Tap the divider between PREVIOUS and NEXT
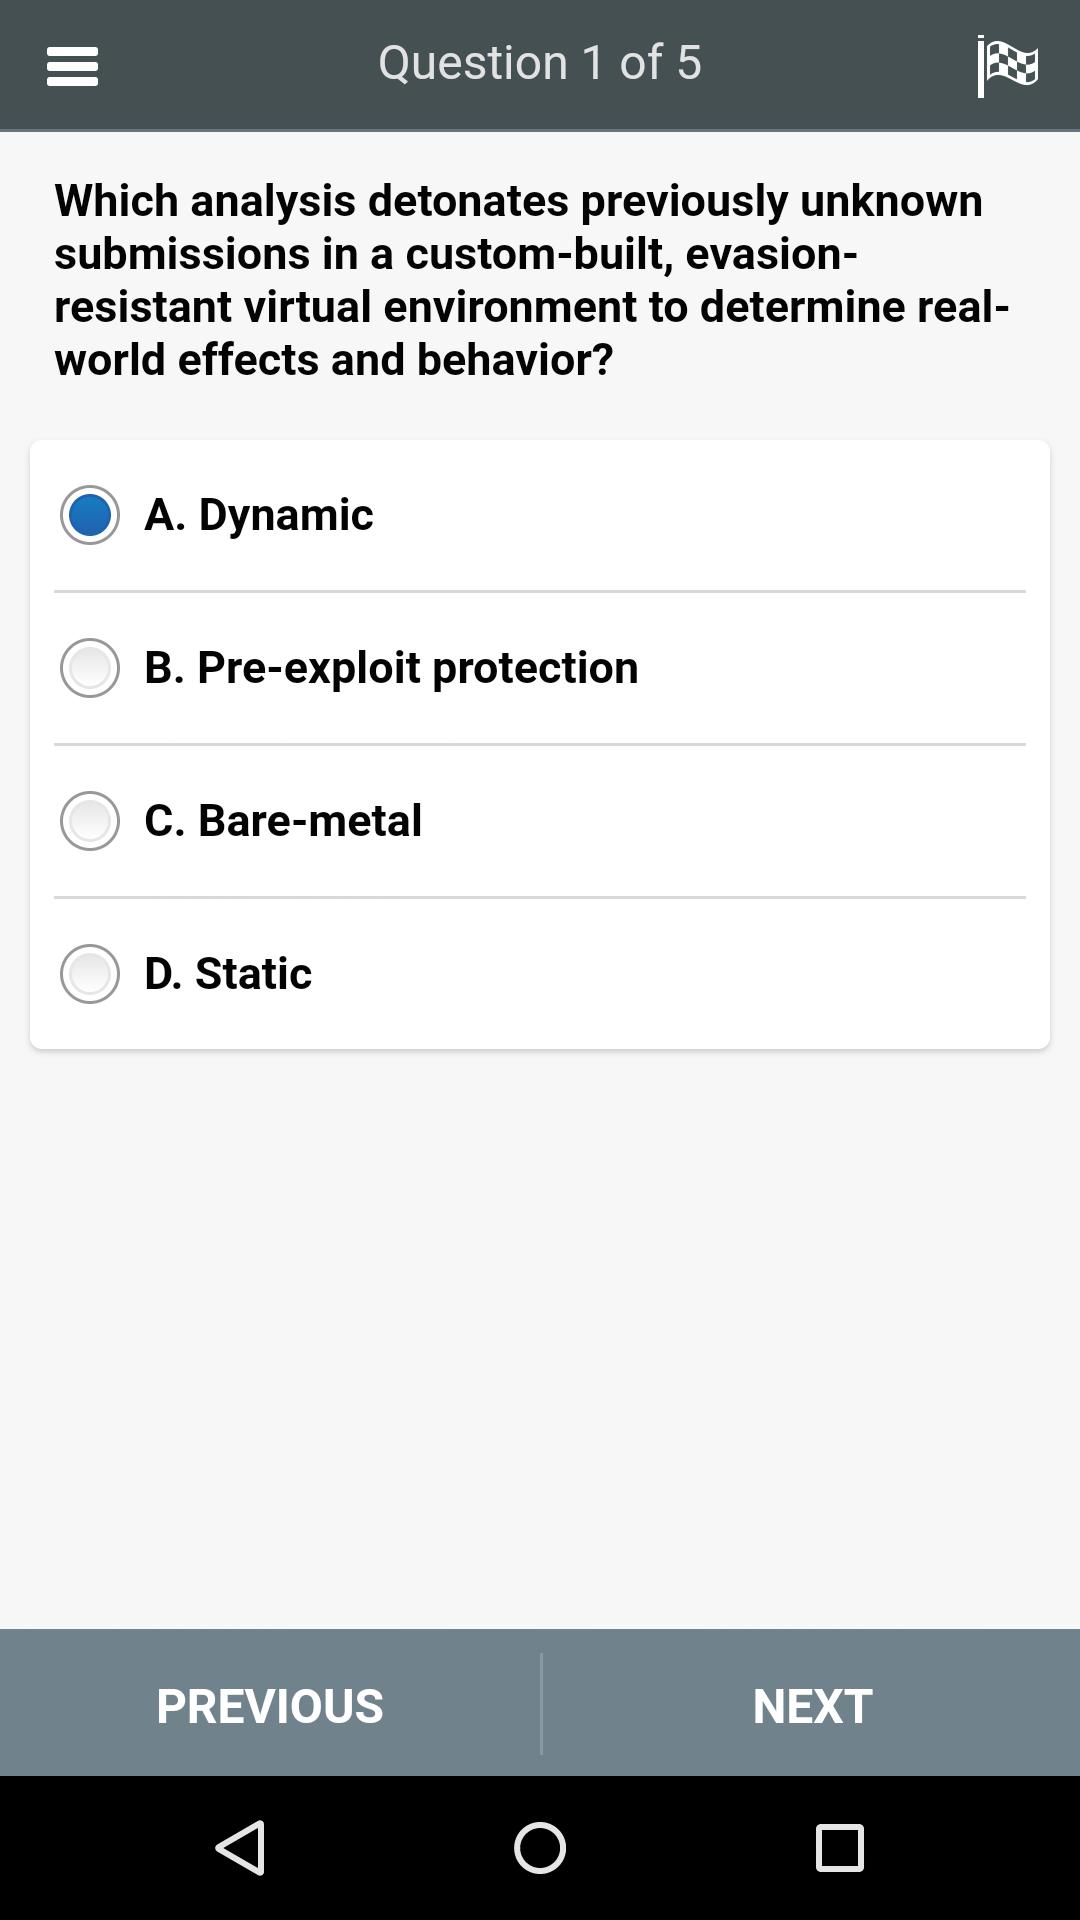Image resolution: width=1080 pixels, height=1920 pixels. 541,1704
